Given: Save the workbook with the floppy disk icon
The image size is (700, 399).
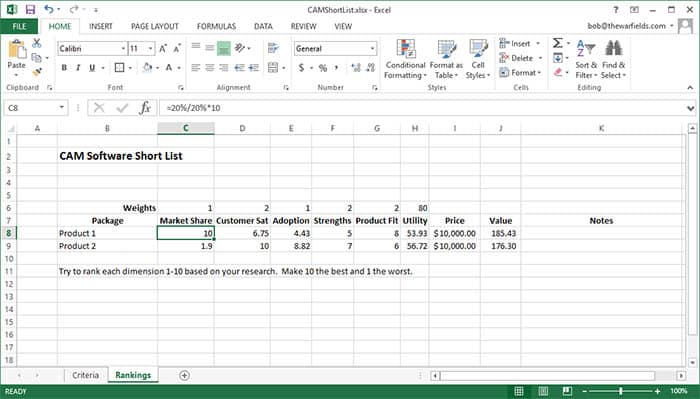Looking at the screenshot, I should [30, 9].
